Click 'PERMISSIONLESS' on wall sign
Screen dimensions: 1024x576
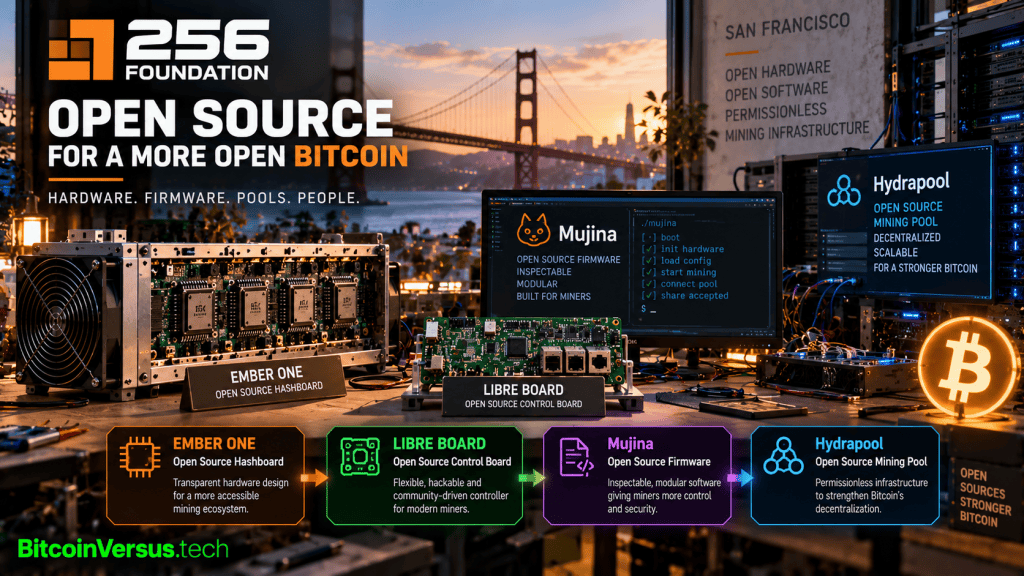pos(775,112)
